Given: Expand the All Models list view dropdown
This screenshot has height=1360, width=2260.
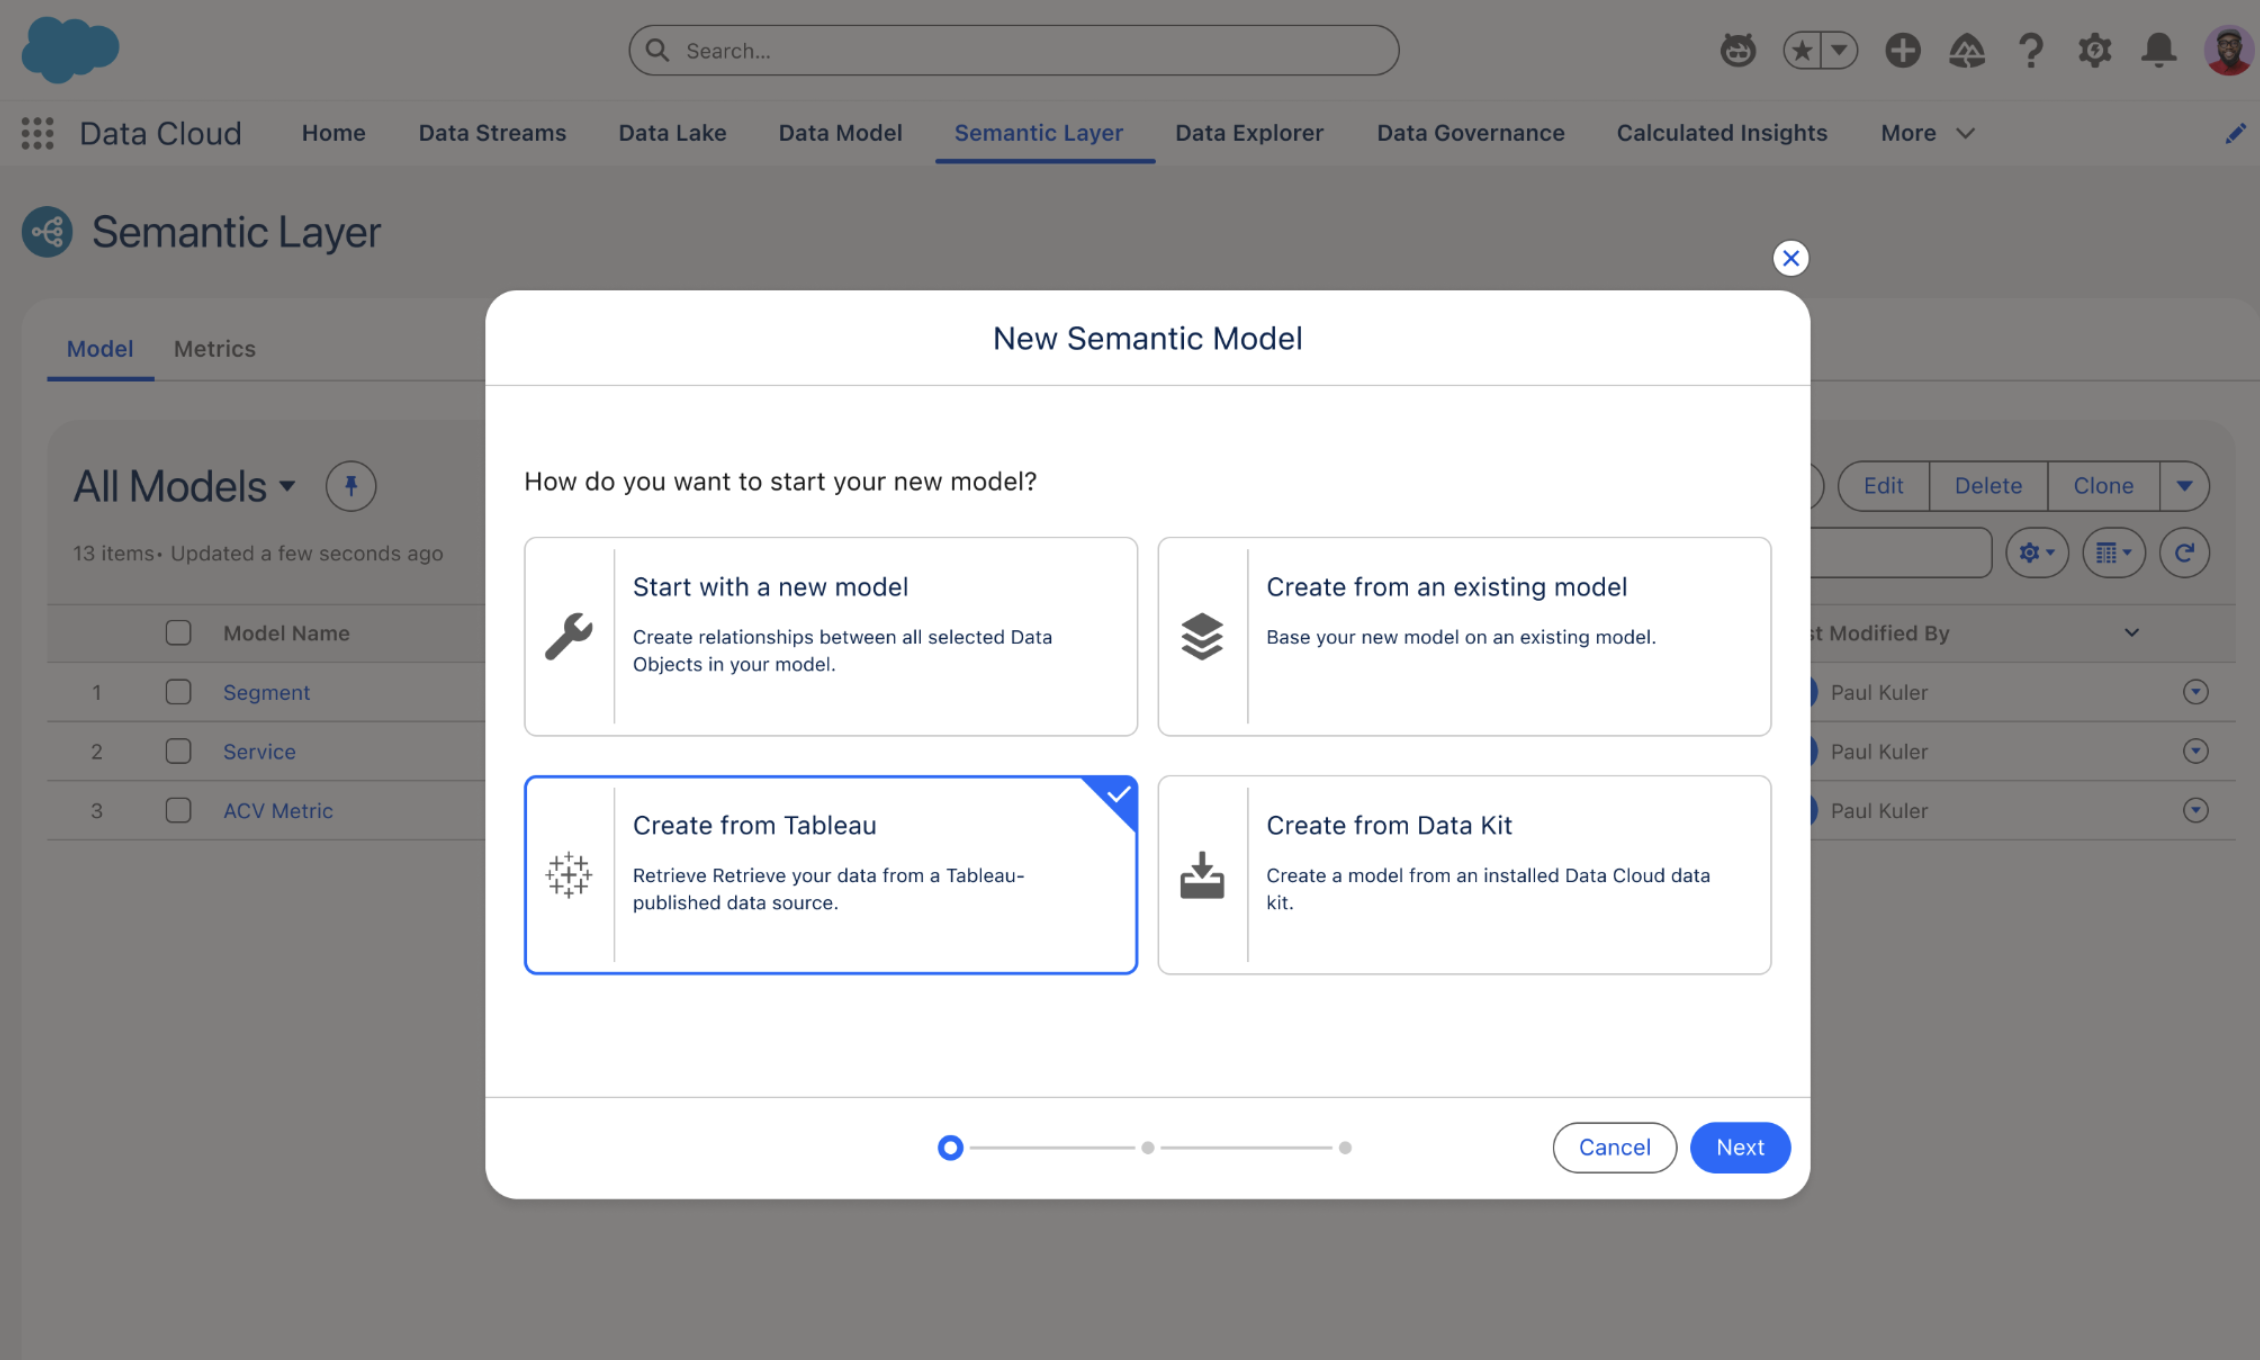Looking at the screenshot, I should (x=287, y=487).
